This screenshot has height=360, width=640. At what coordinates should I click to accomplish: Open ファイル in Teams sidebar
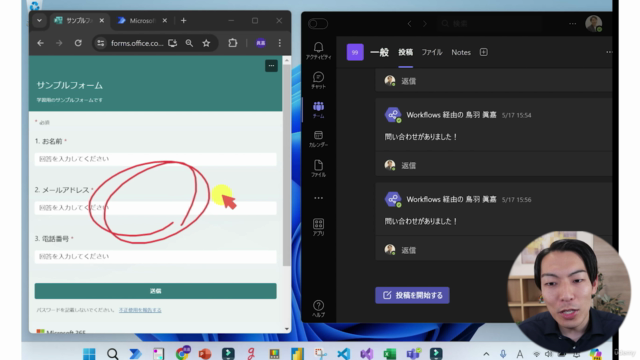318,168
